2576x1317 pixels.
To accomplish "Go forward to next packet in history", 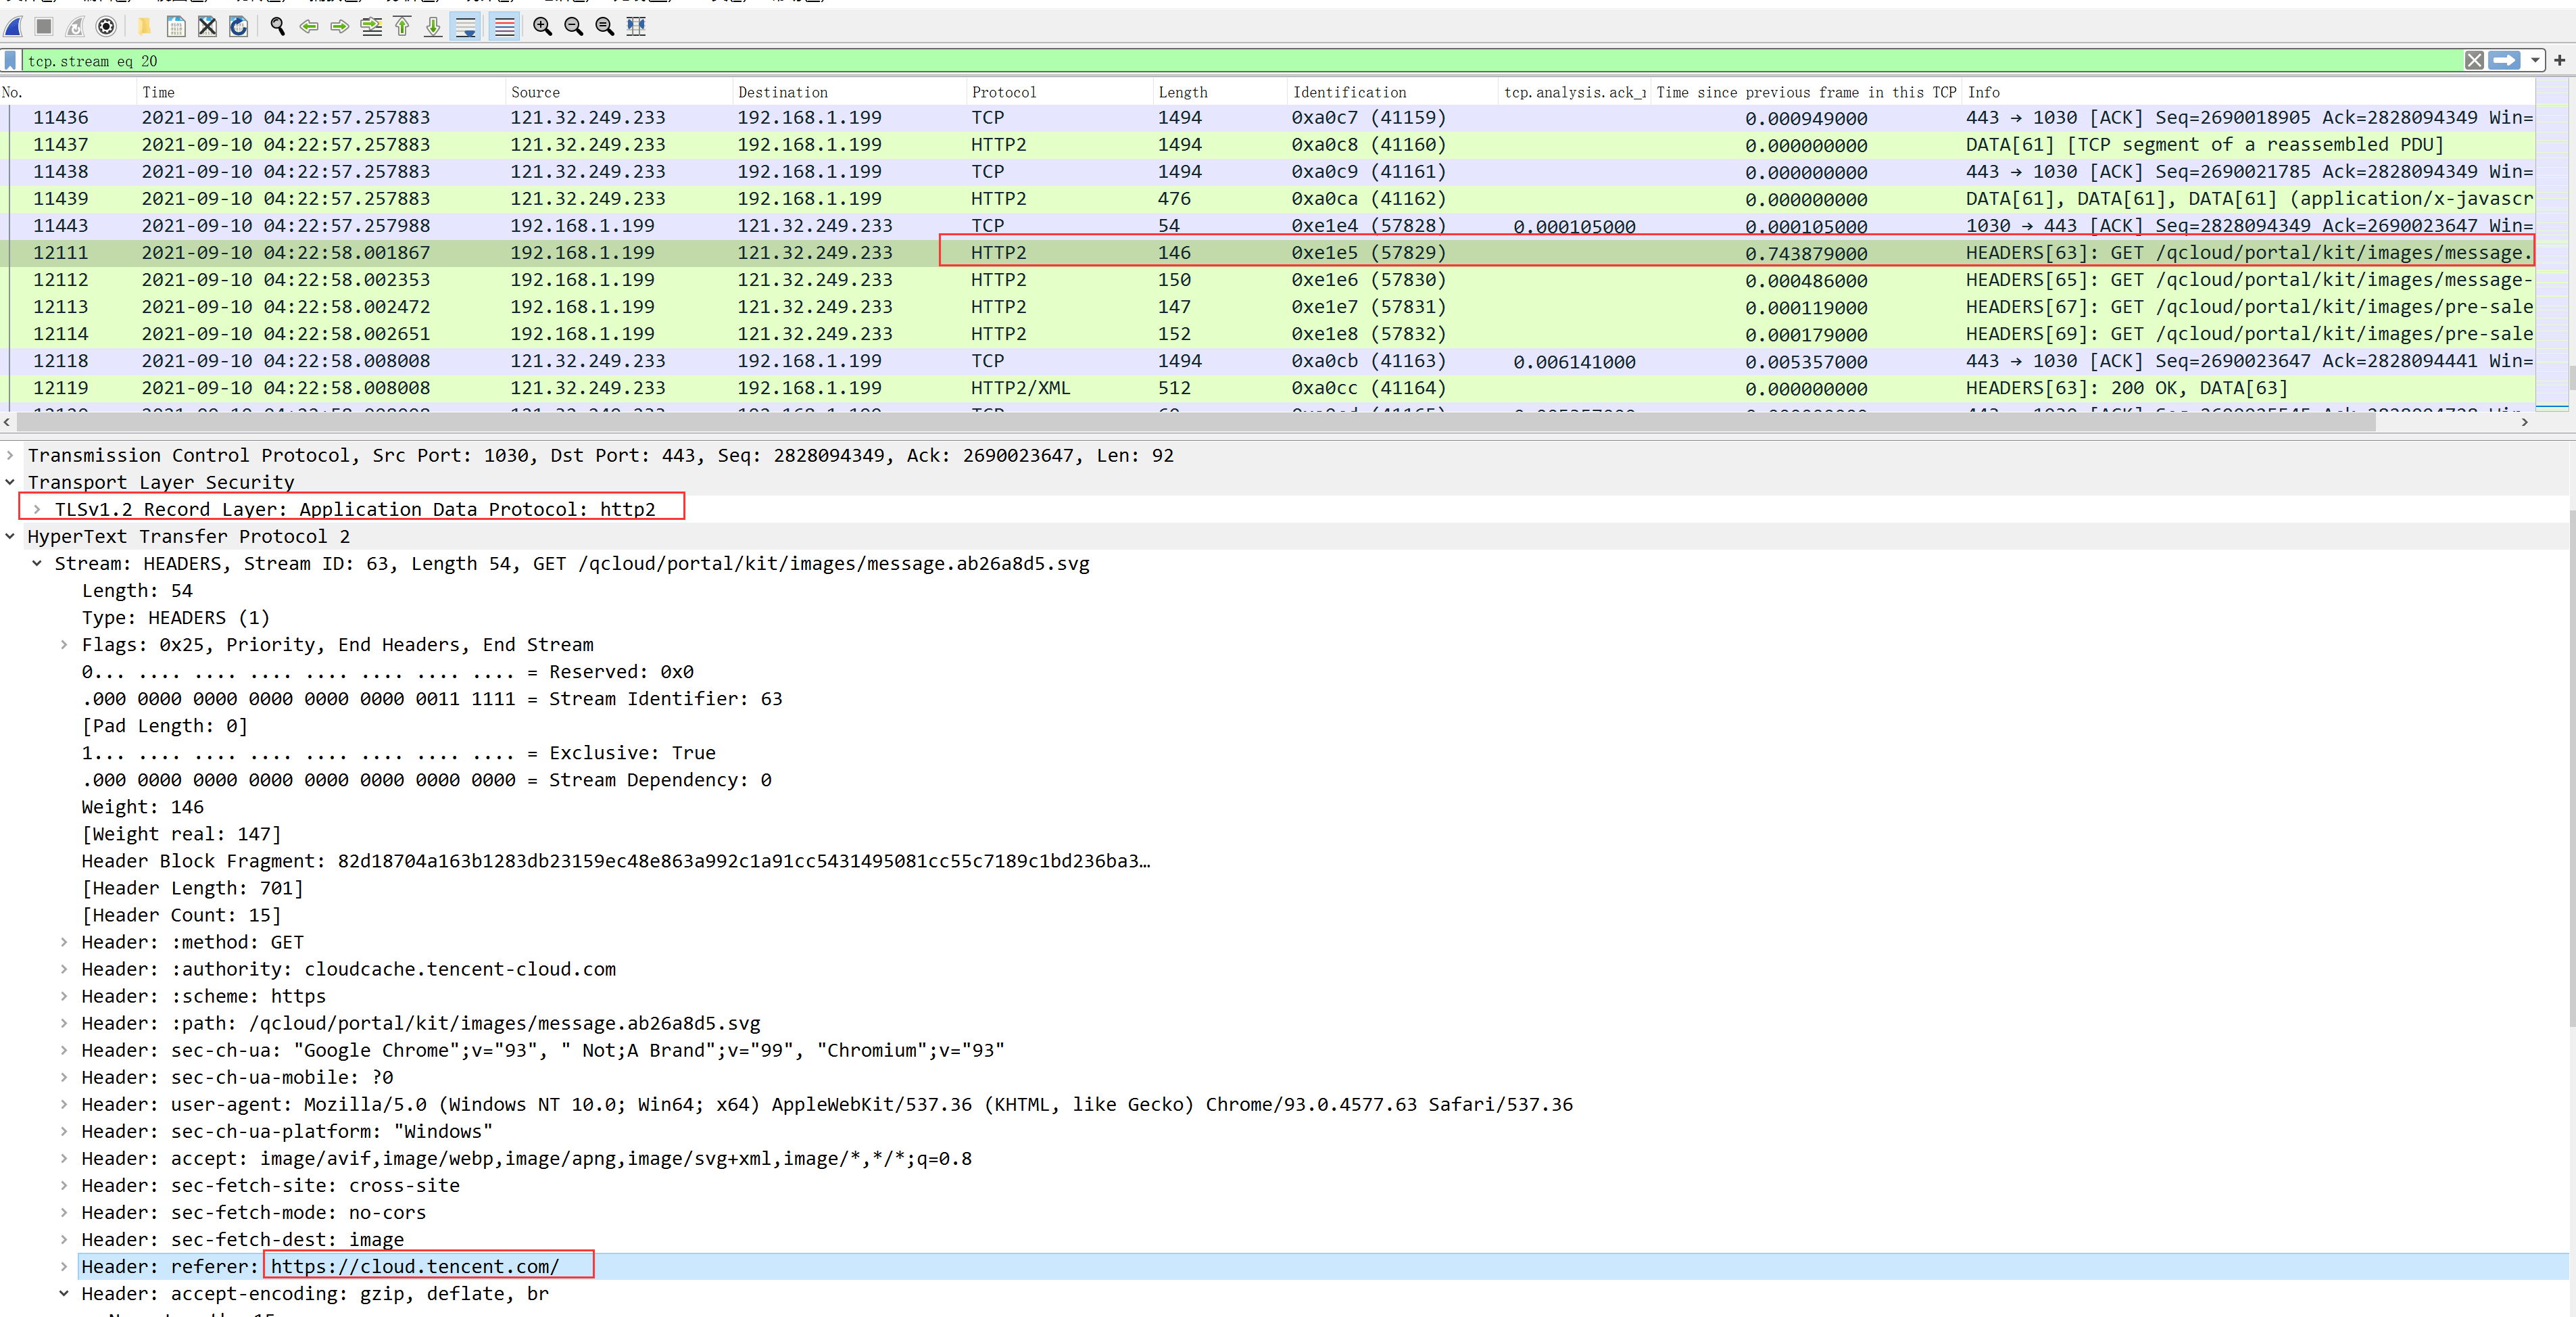I will (340, 27).
